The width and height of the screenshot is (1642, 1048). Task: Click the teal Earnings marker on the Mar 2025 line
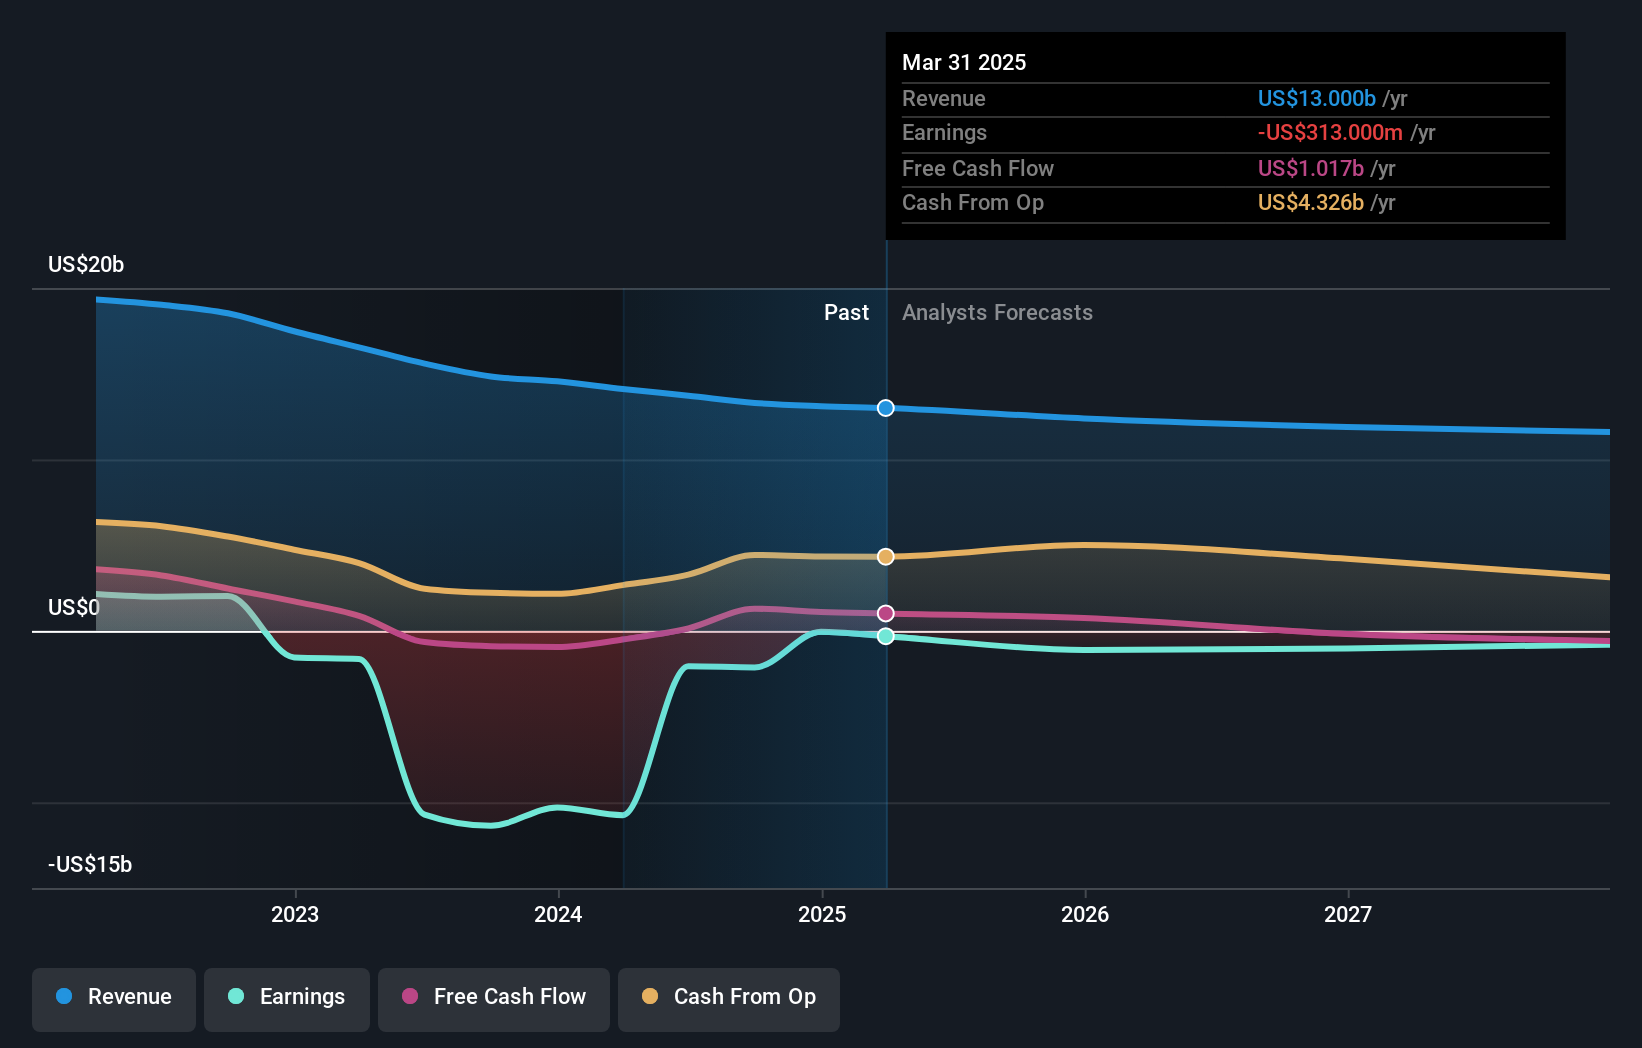click(x=886, y=636)
